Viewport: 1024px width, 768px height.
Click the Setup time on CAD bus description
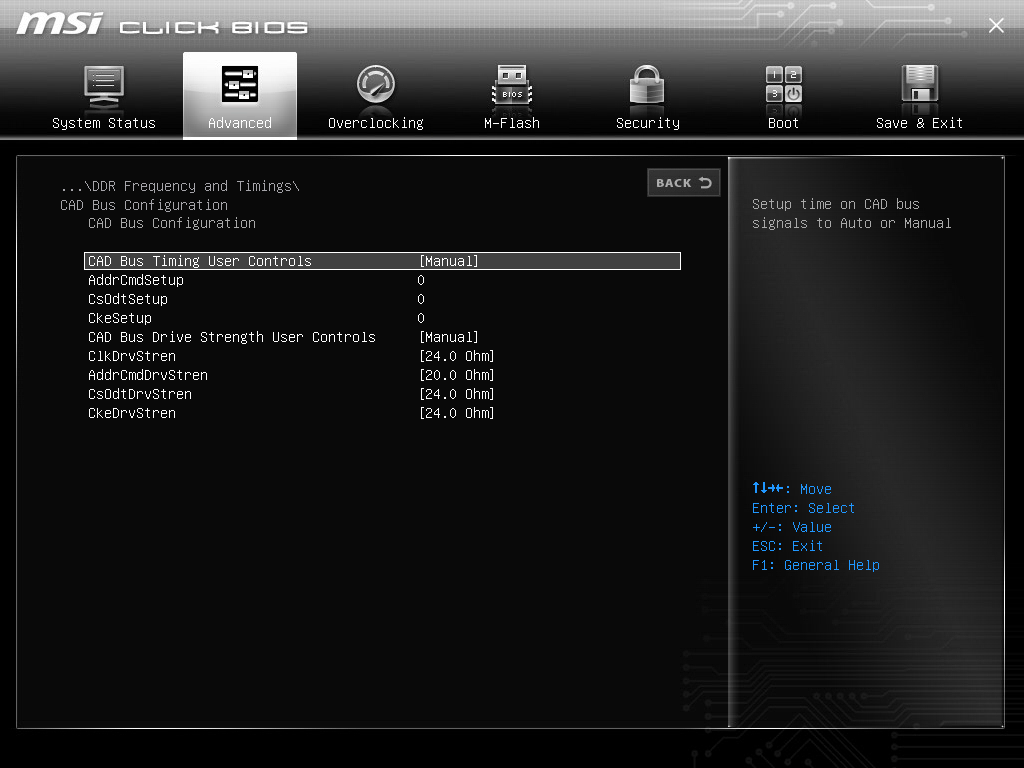coord(852,214)
